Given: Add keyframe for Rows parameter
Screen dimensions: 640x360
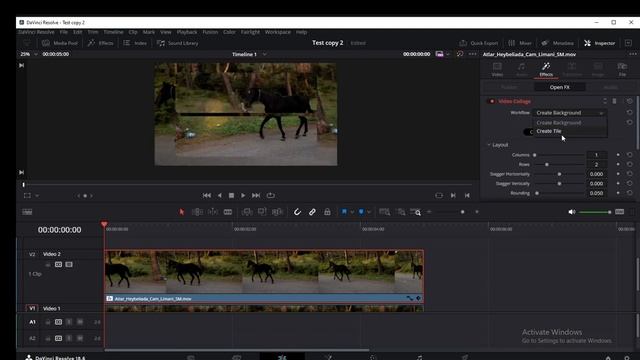Looking at the screenshot, I should pyautogui.click(x=618, y=164).
